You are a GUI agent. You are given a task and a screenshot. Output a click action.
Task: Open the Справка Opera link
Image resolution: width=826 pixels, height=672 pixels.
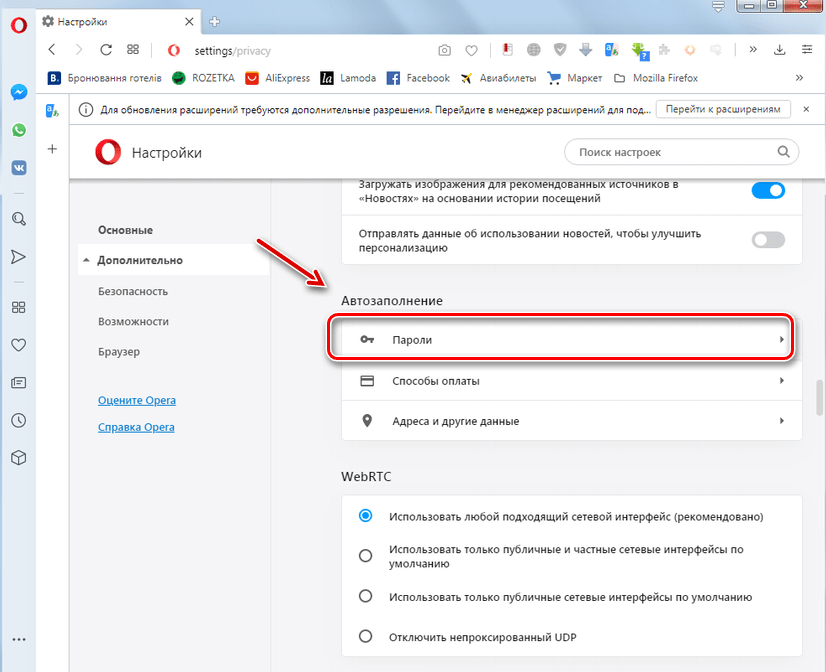click(x=136, y=427)
